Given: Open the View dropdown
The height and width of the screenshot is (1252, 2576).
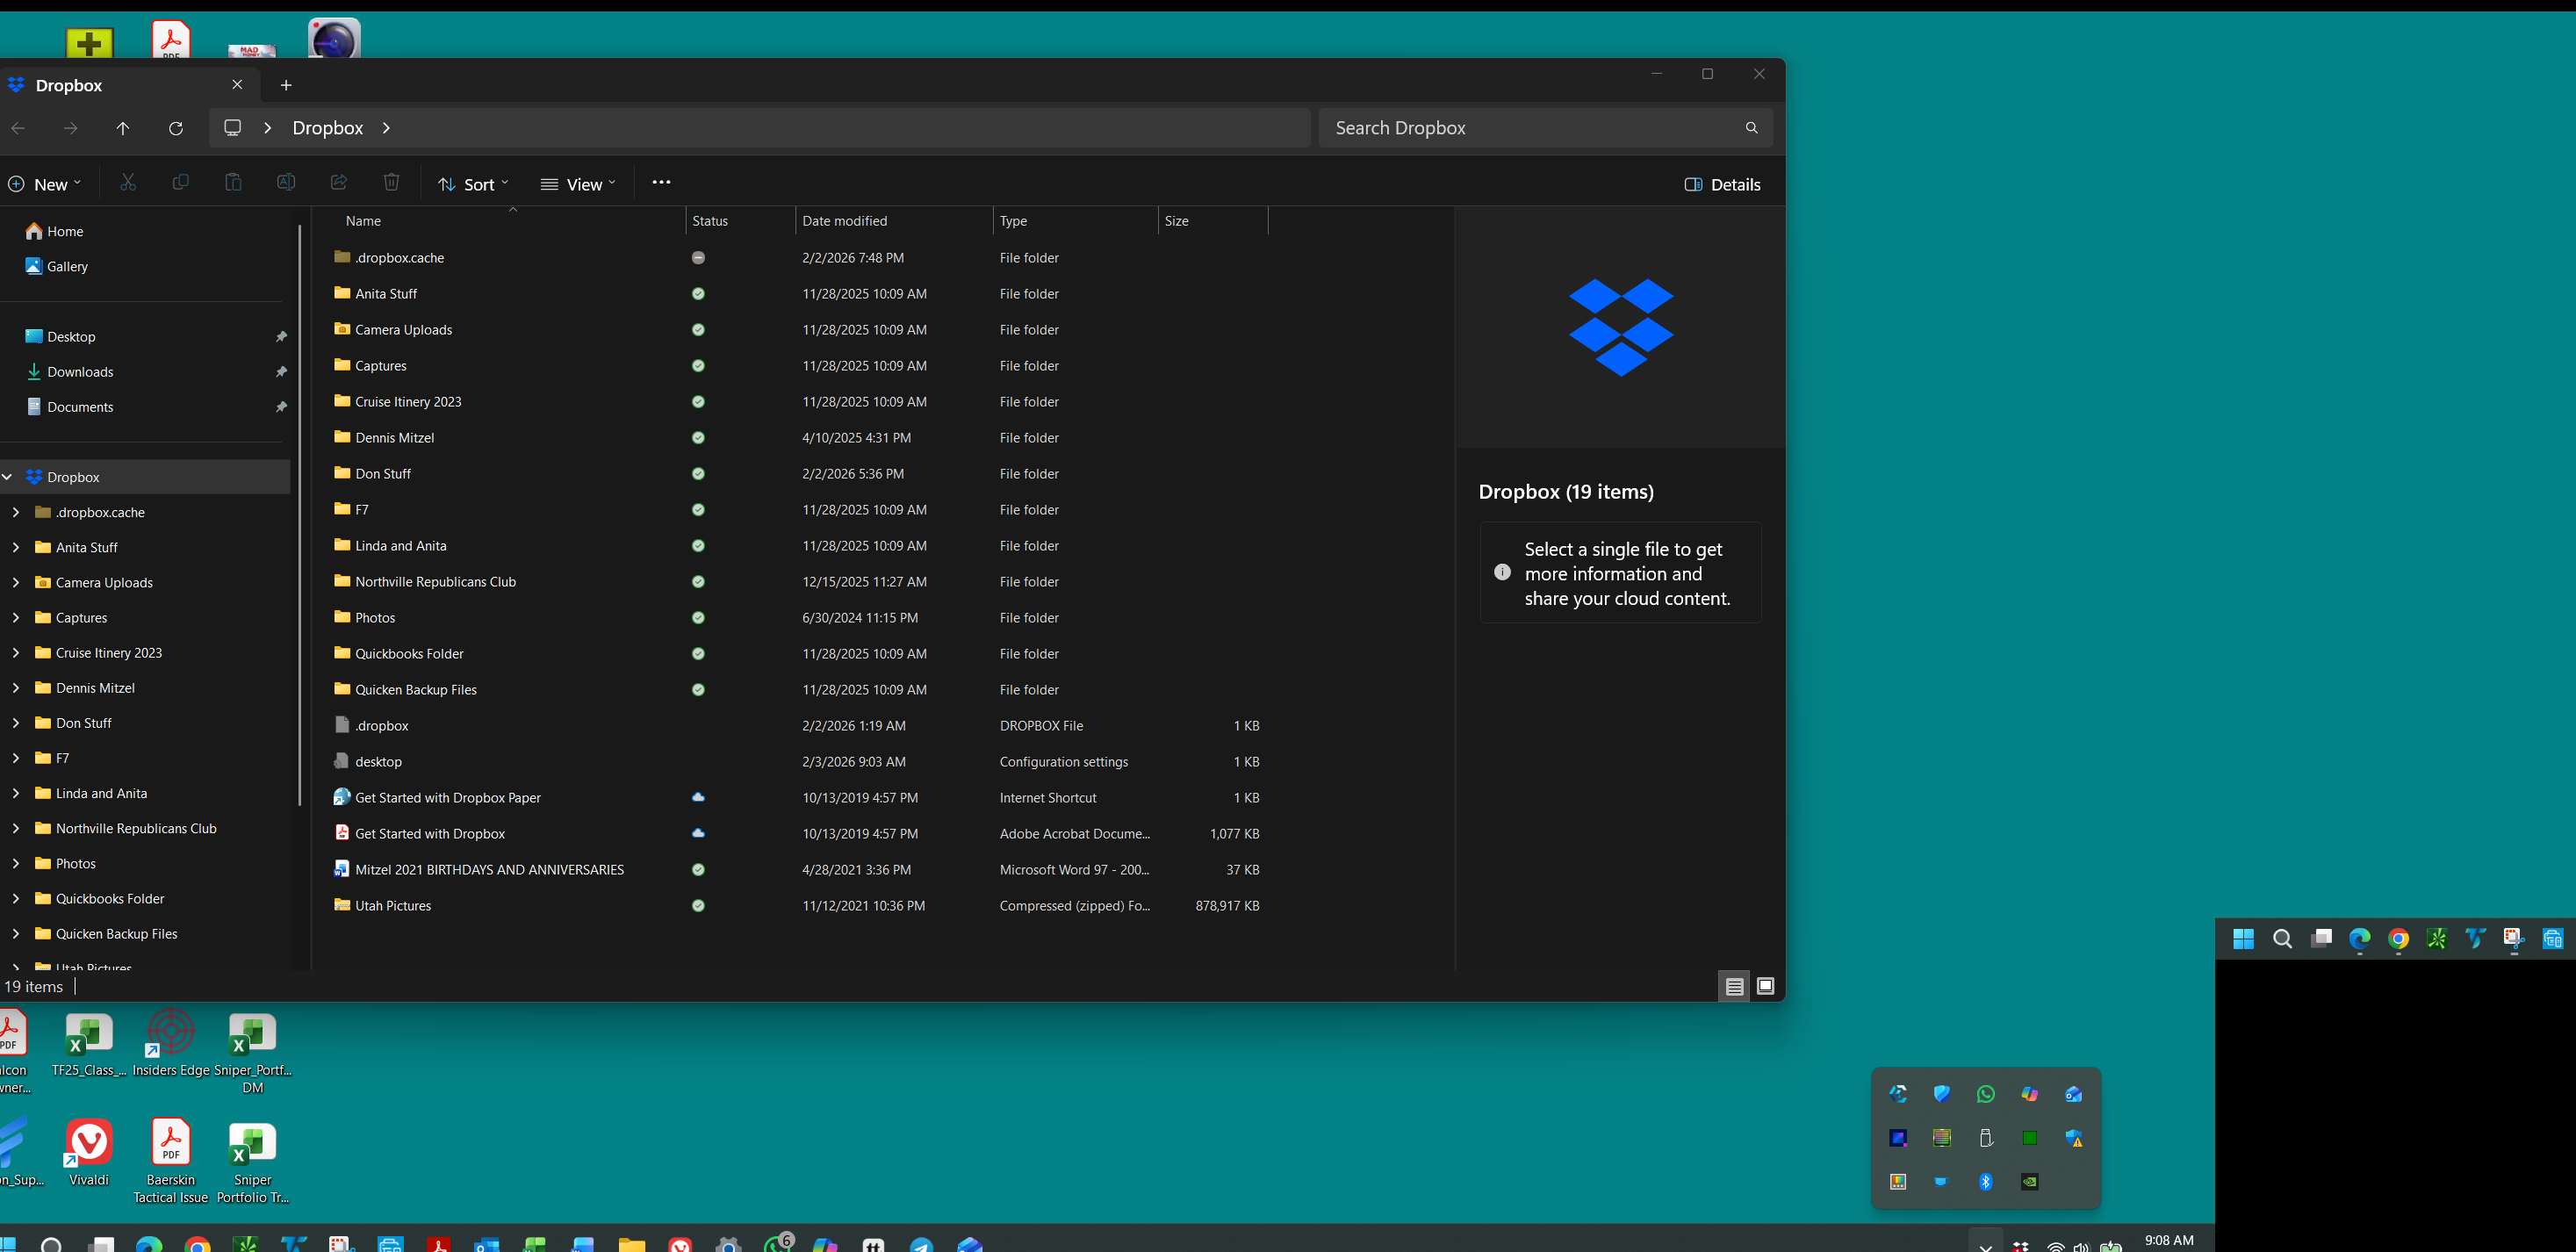Looking at the screenshot, I should click(579, 184).
